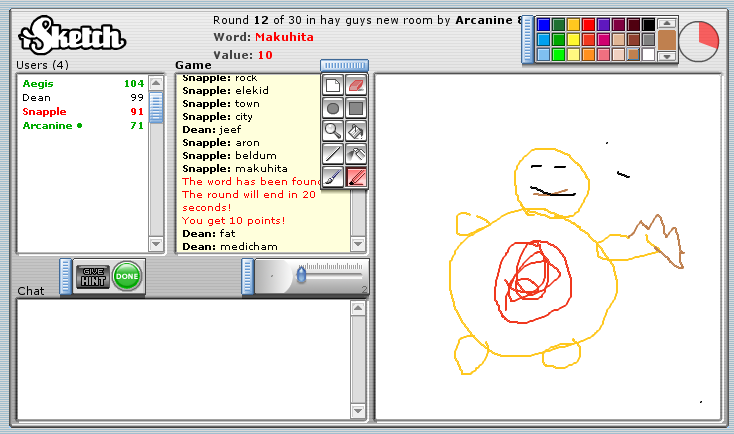Click the 'Dean: jeef' game log line
734x434 pixels.
click(212, 130)
